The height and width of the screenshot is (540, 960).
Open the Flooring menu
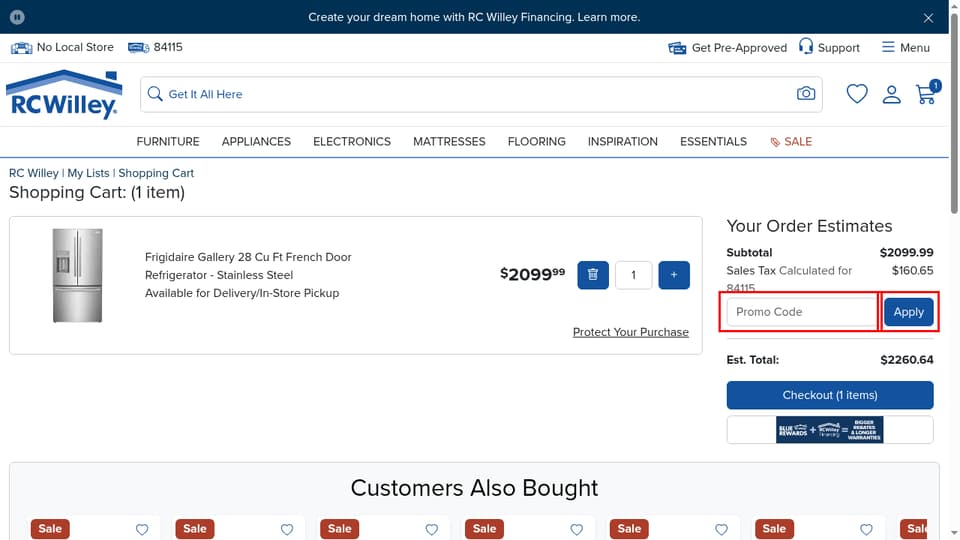[x=536, y=141]
